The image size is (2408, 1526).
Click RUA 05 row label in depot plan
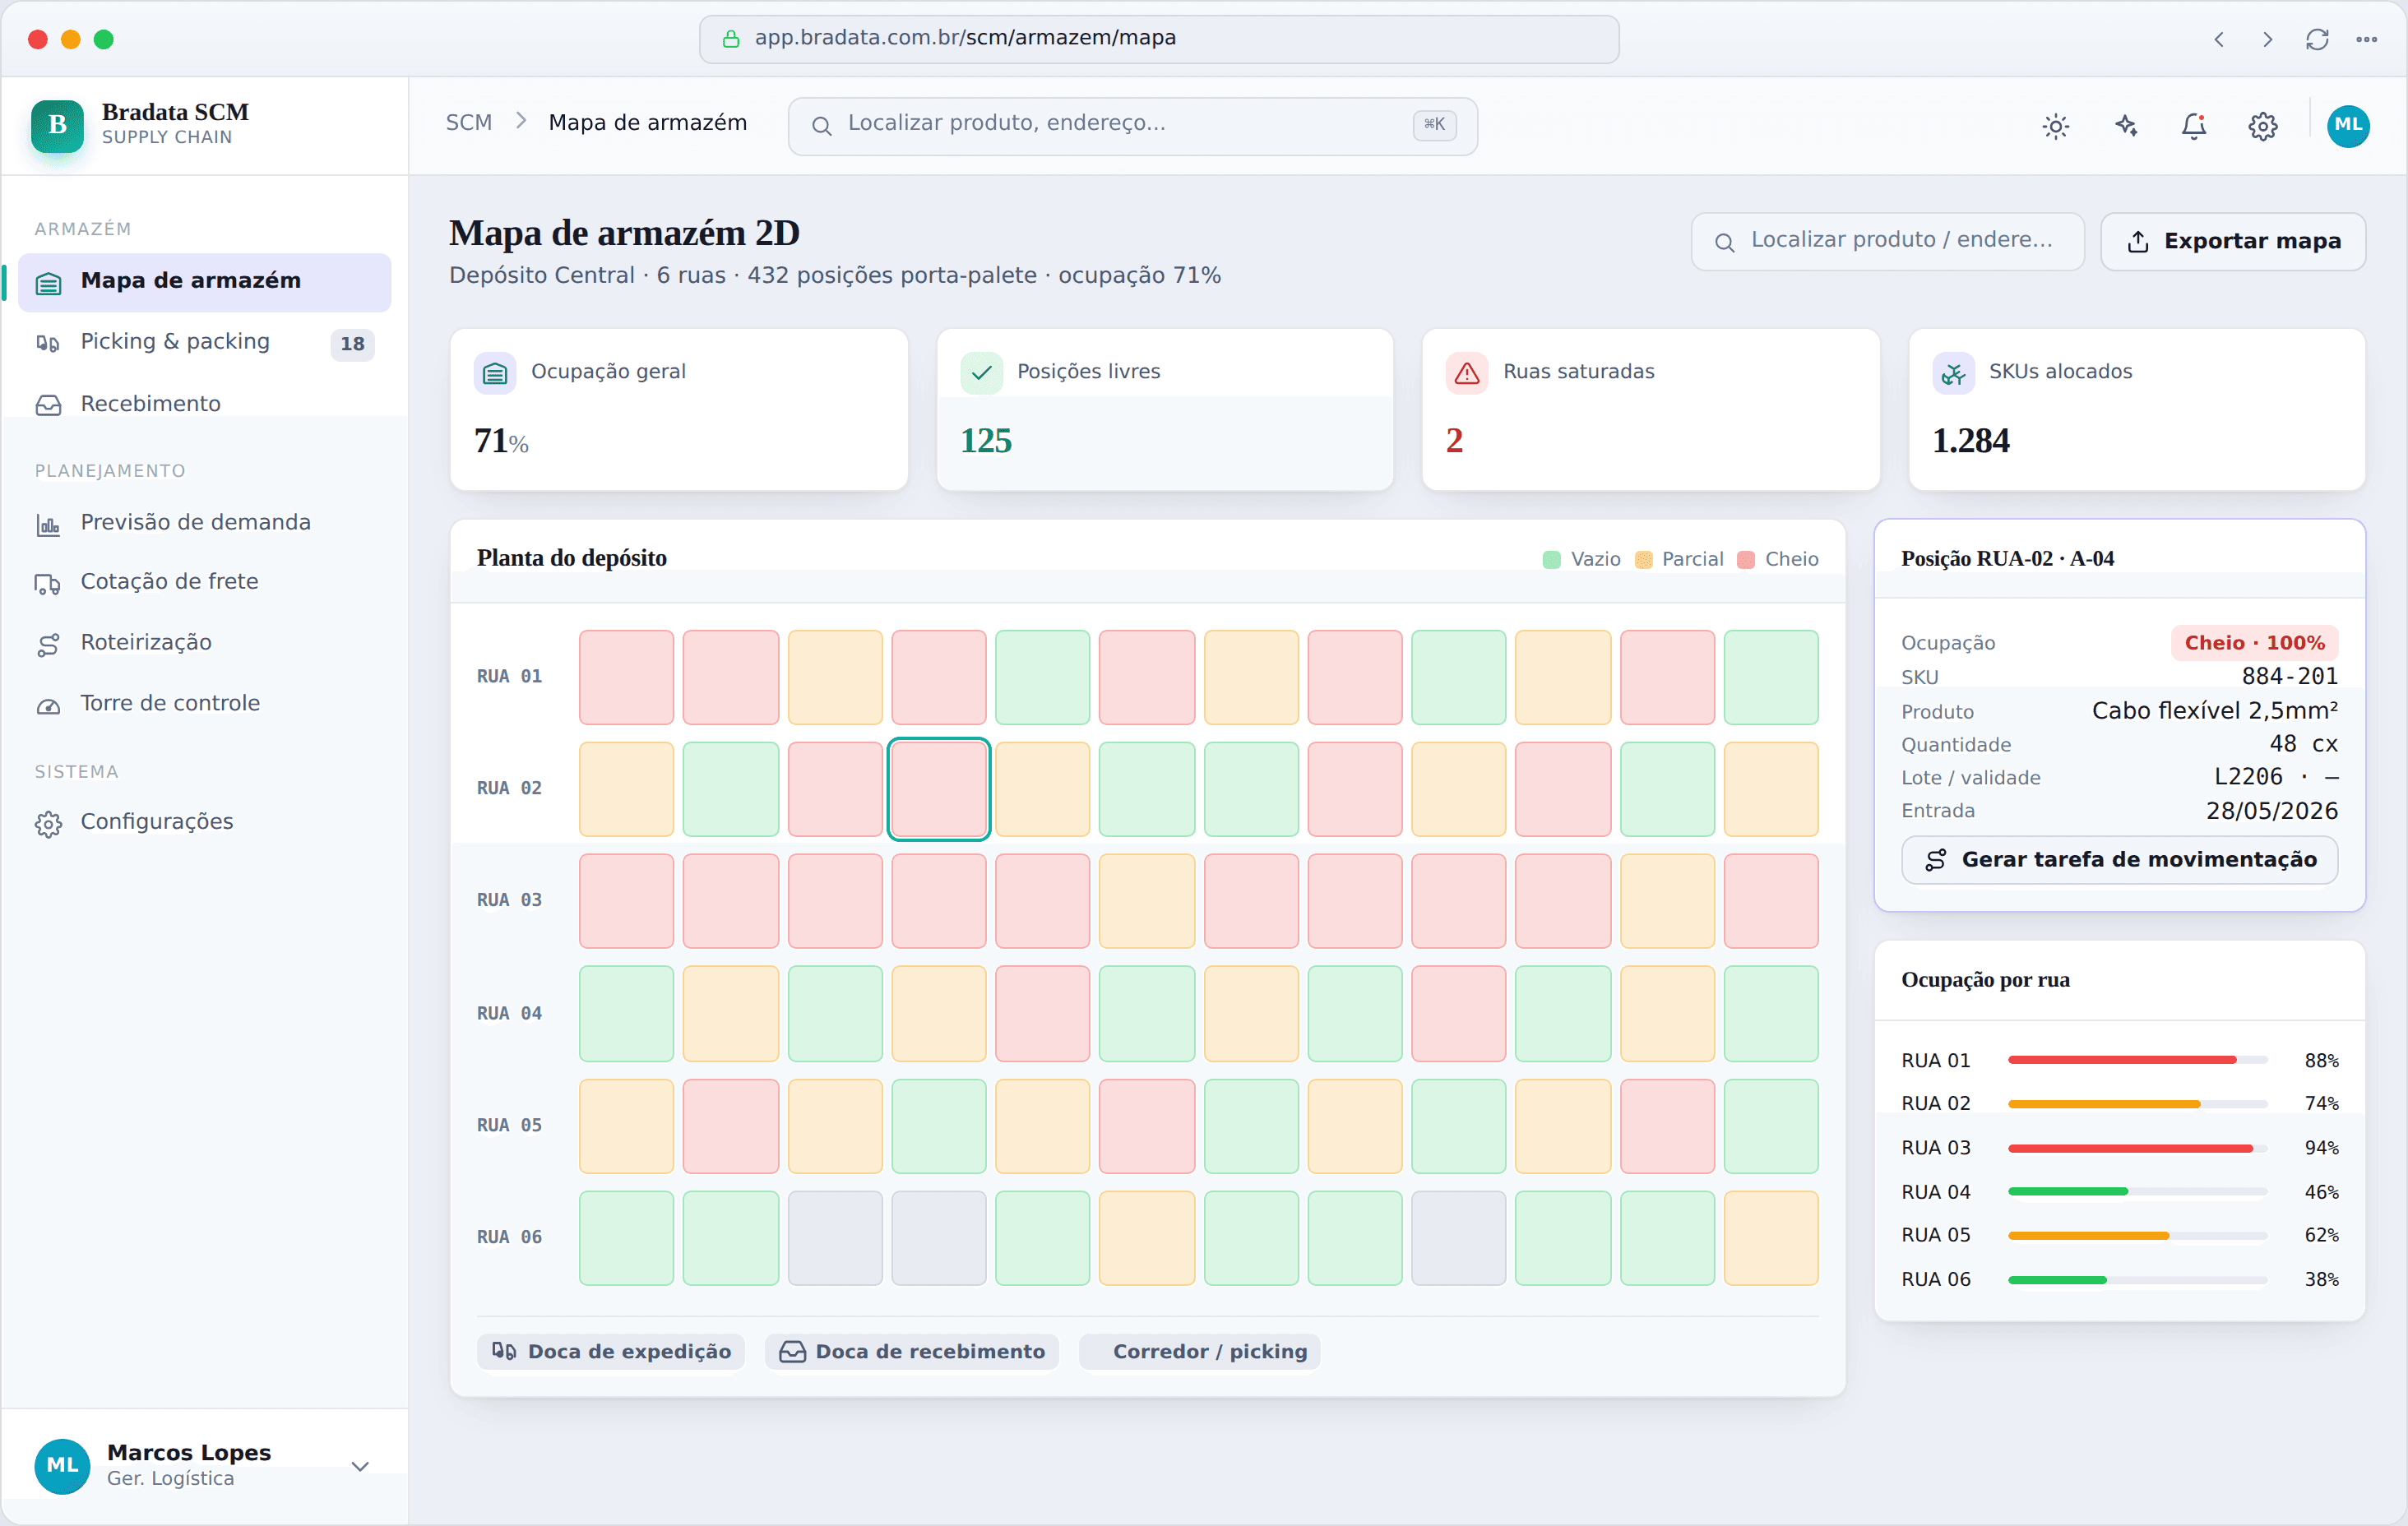pos(509,1126)
